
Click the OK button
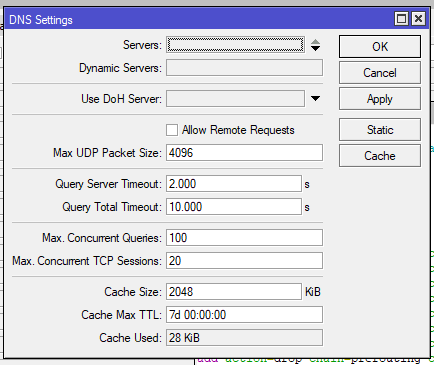380,46
